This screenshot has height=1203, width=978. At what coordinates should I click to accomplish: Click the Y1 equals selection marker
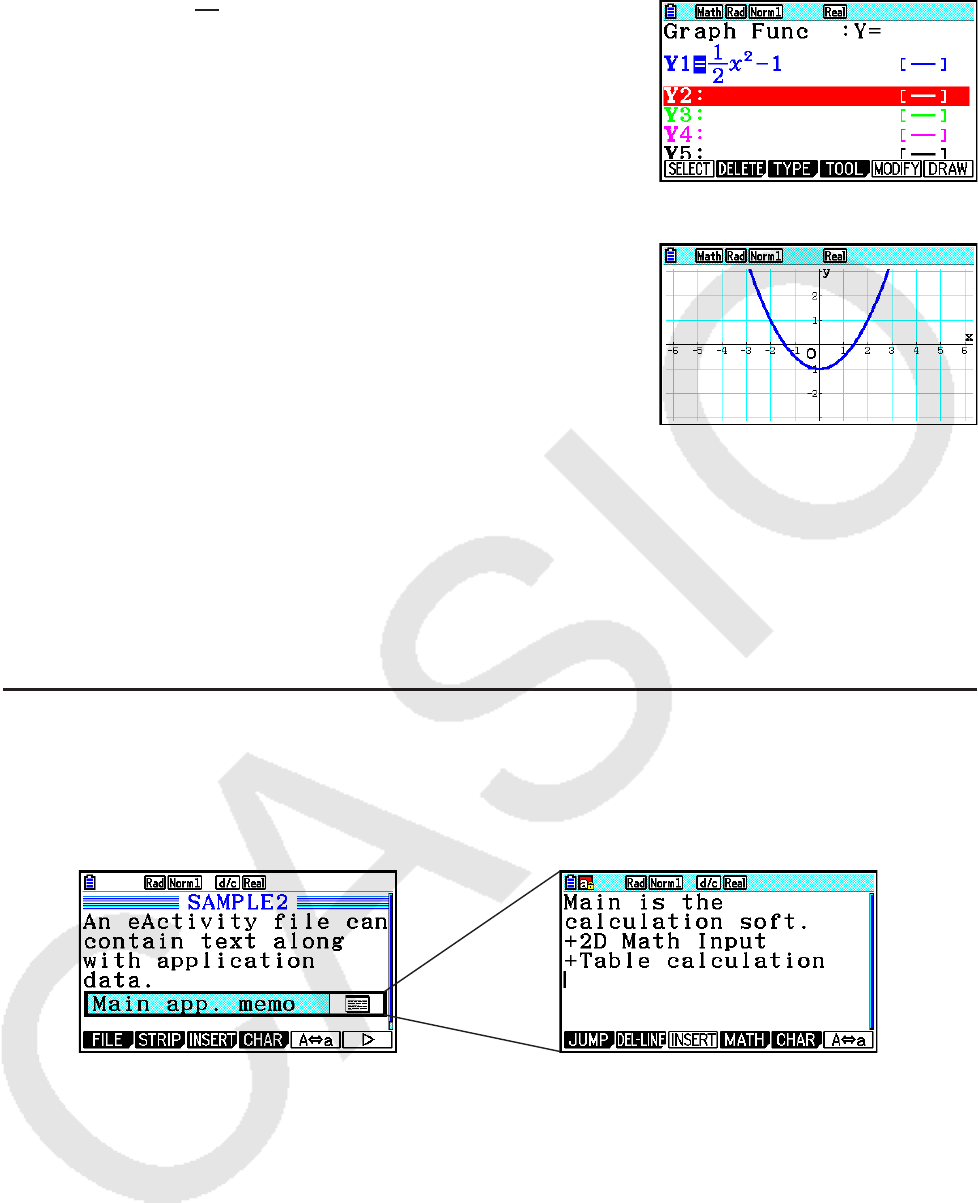700,65
